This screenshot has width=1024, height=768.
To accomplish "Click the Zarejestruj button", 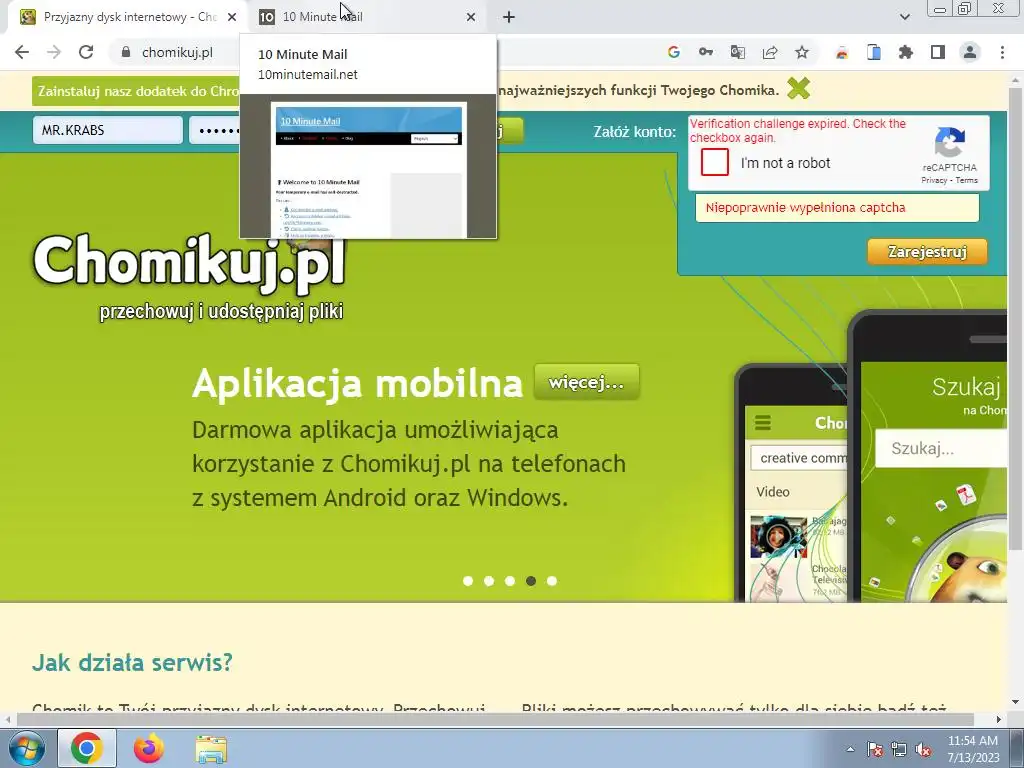I will click(927, 251).
